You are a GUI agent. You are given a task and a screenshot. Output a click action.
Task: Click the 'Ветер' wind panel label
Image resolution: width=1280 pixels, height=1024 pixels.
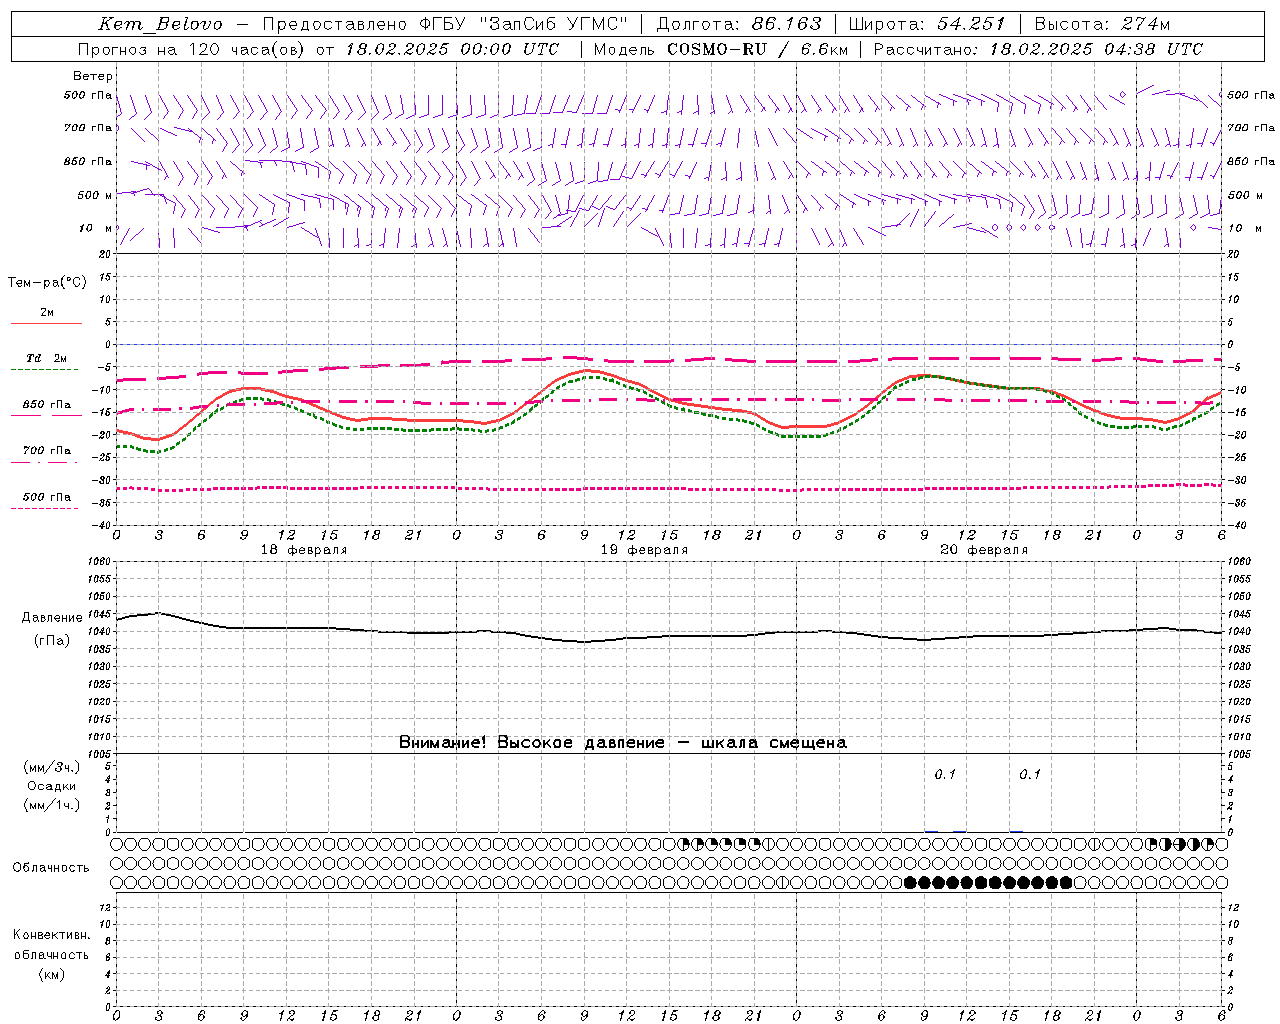(x=93, y=76)
